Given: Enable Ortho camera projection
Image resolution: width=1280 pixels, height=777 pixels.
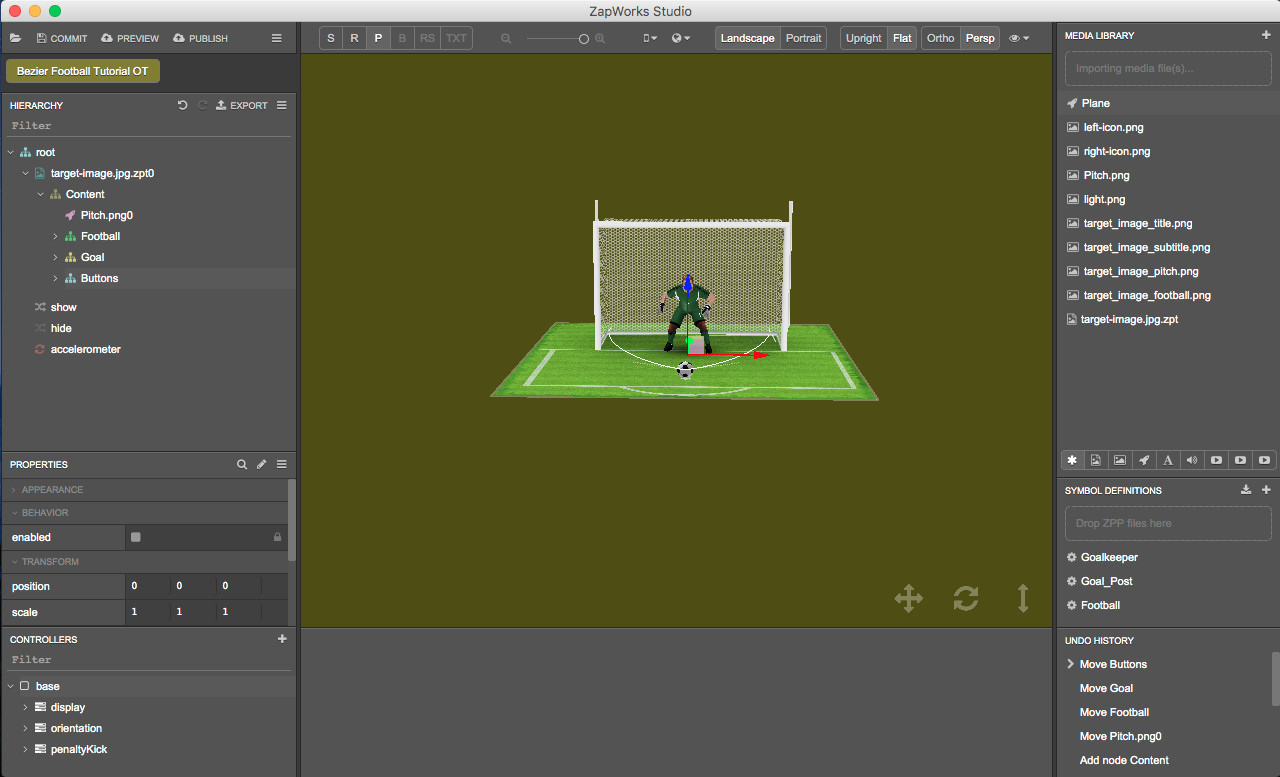Looking at the screenshot, I should 940,37.
